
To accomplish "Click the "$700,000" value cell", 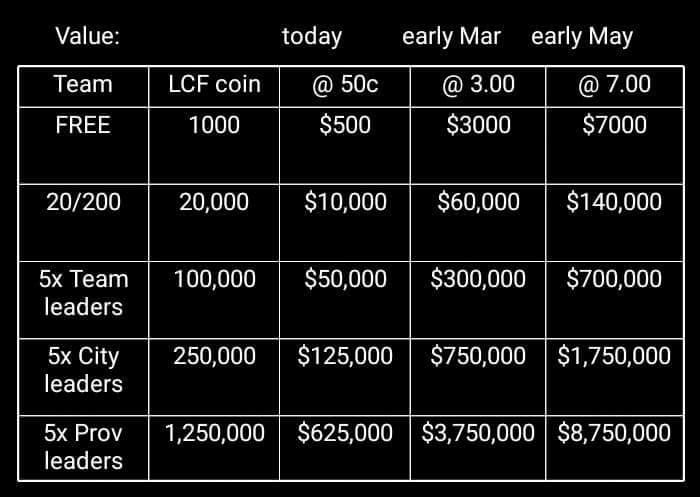I will pyautogui.click(x=614, y=279).
